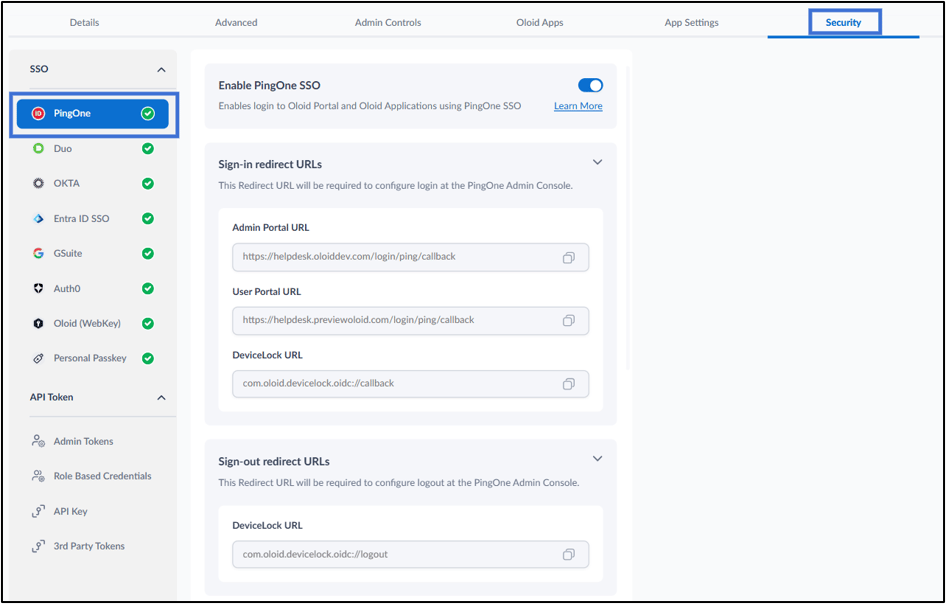
Task: Click the green check beside PingOne
Action: (148, 113)
